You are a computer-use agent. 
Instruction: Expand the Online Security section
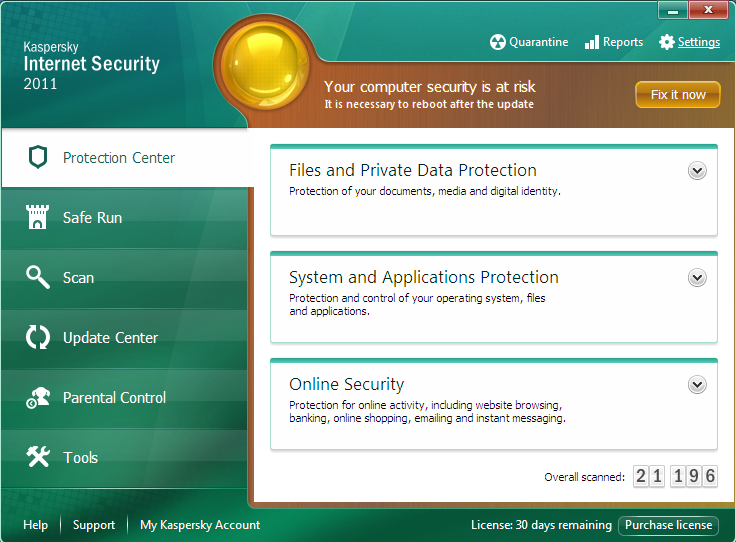pyautogui.click(x=697, y=385)
